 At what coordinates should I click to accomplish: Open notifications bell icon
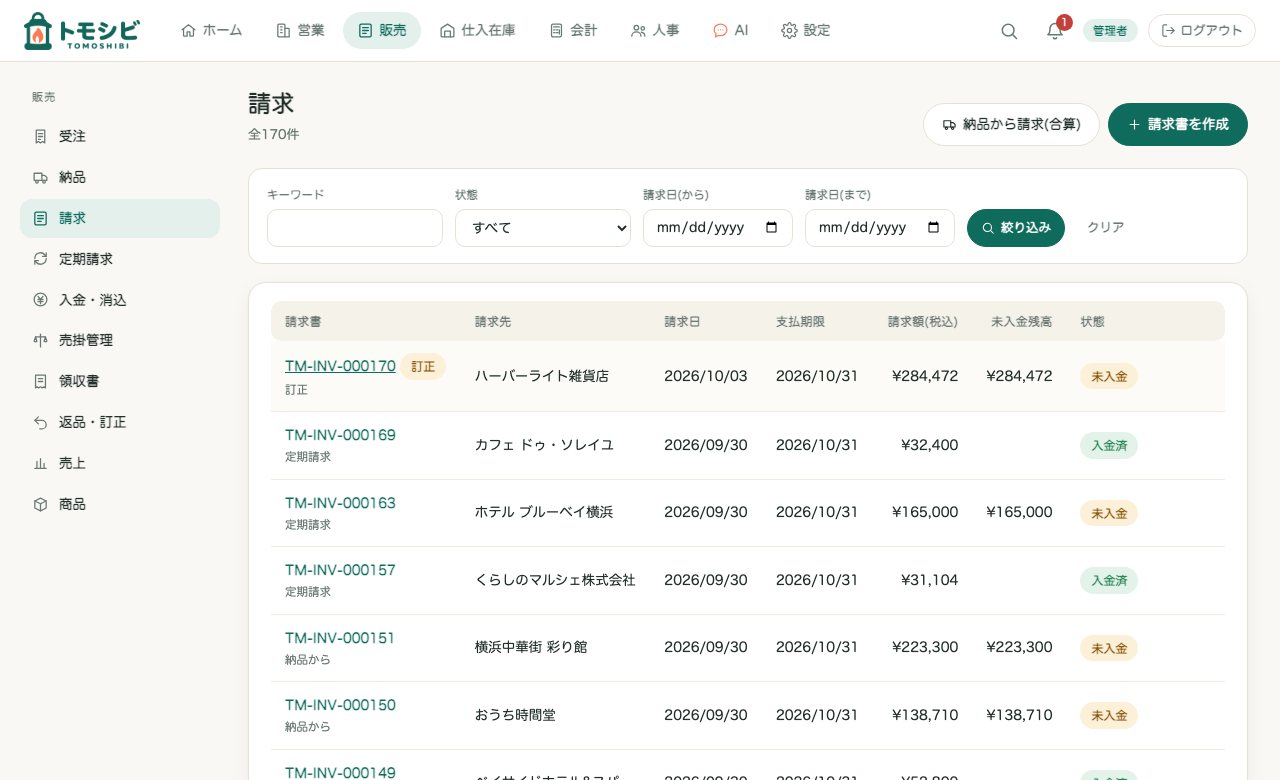pos(1055,31)
